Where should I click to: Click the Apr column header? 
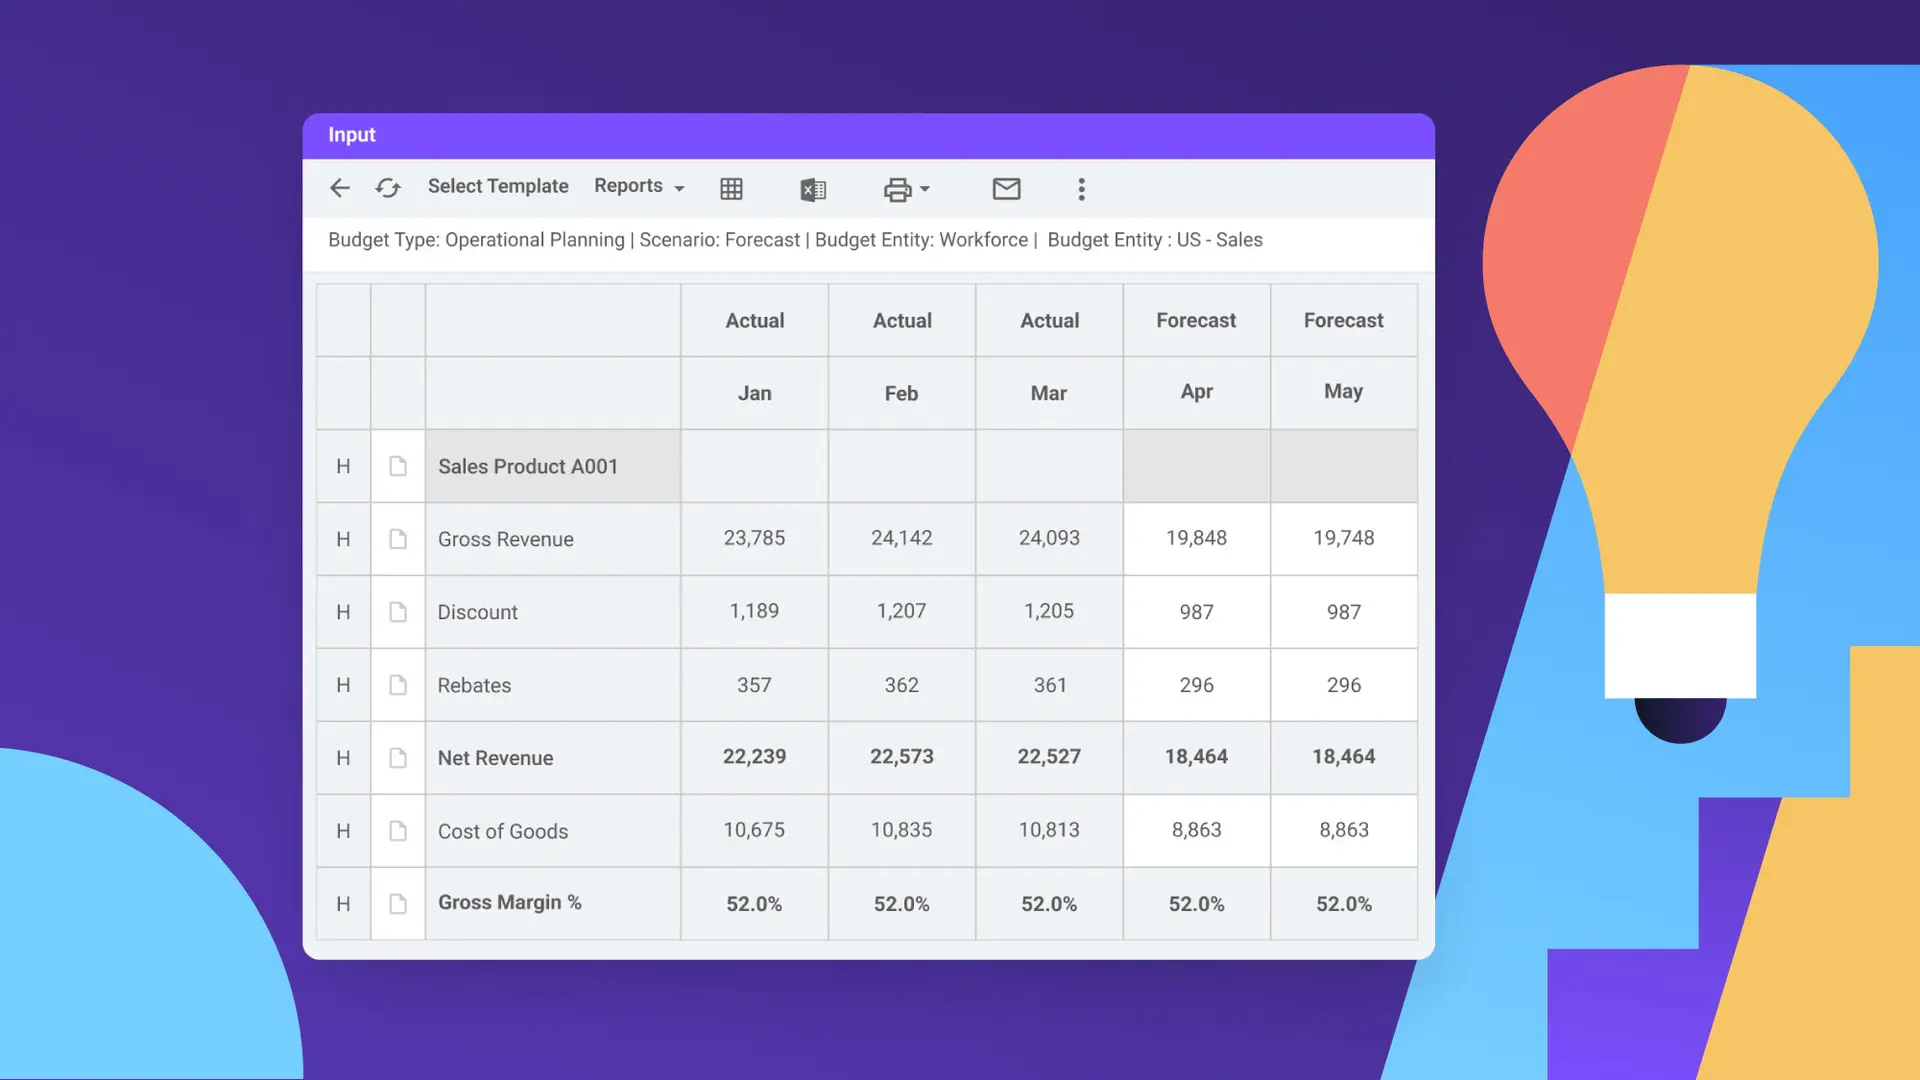(1196, 391)
